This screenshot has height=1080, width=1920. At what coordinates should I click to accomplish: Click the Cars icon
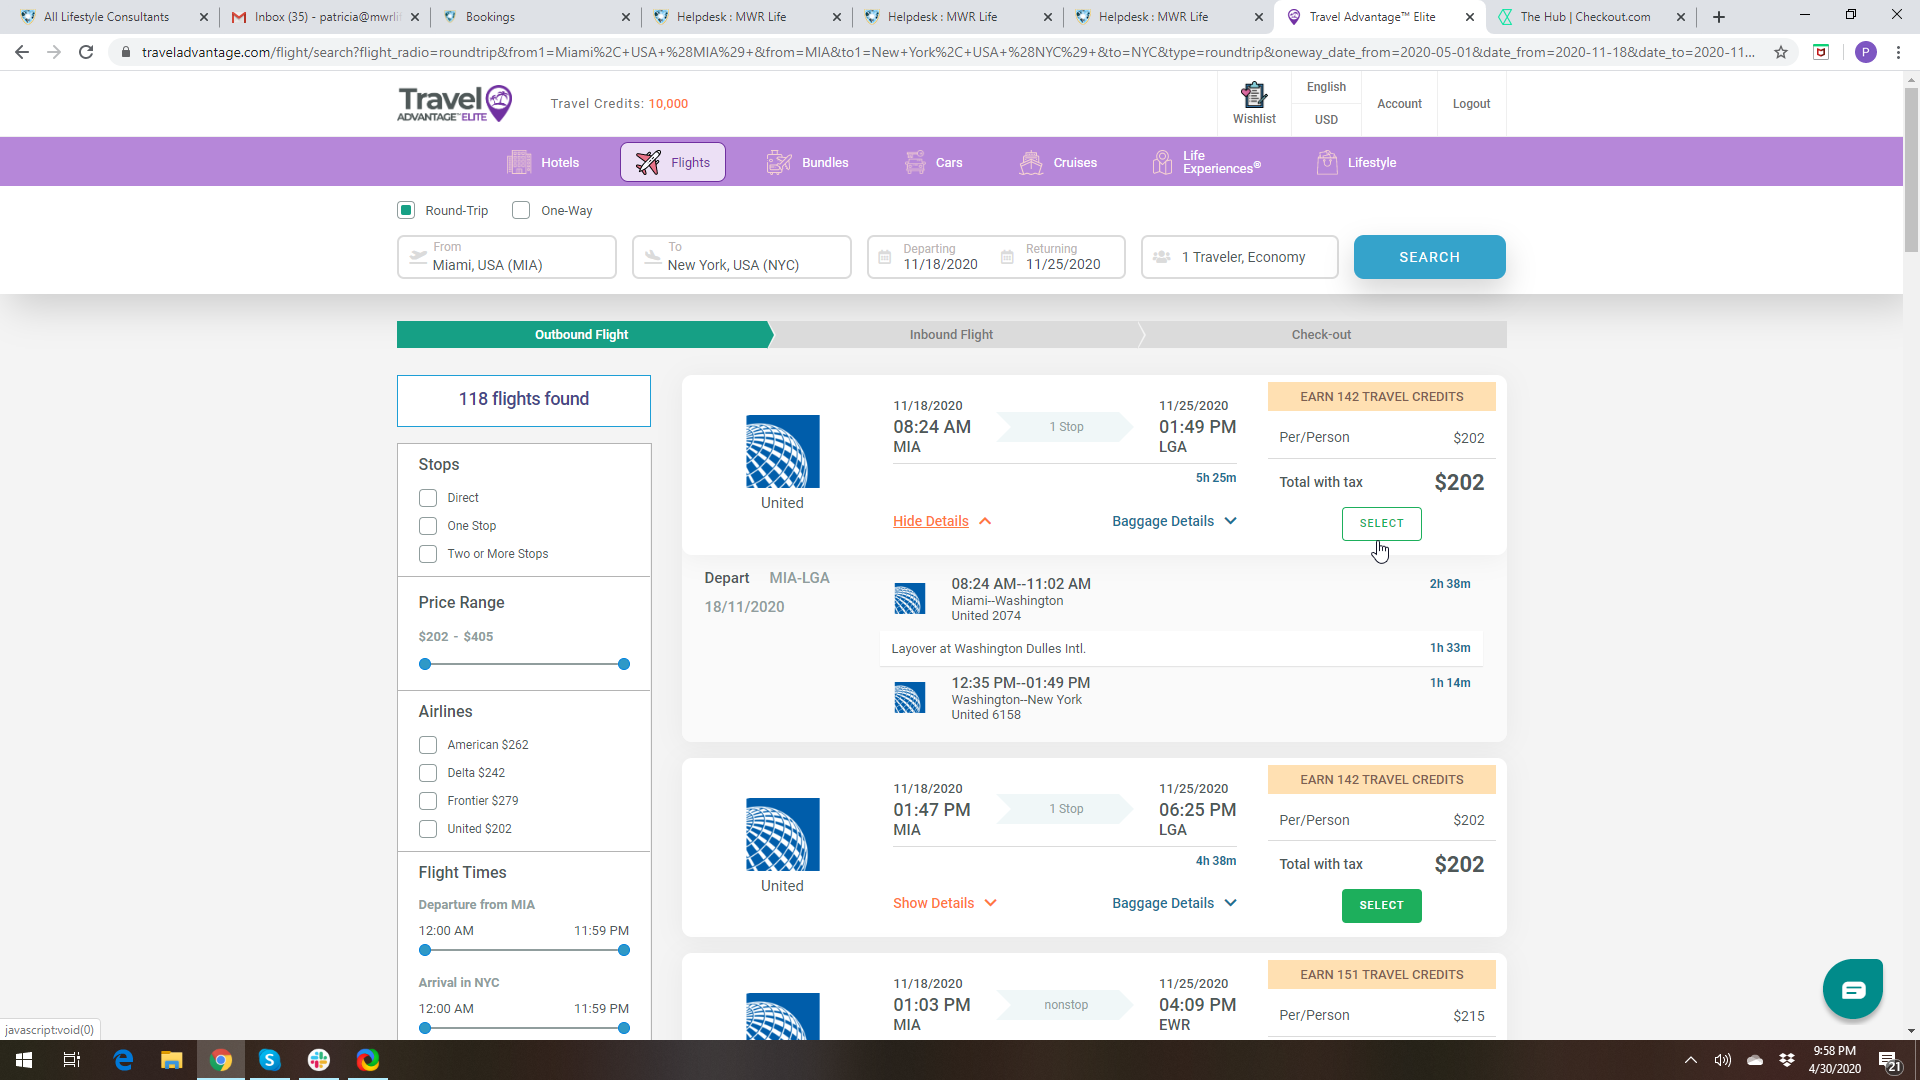coord(915,162)
